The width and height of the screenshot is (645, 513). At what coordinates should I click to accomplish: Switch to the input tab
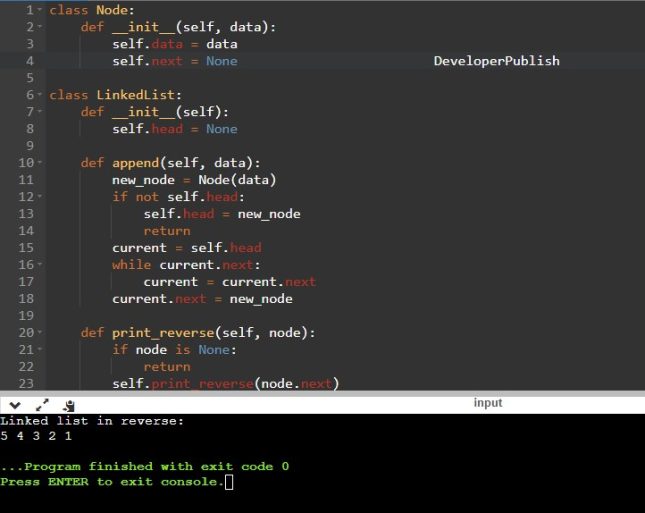[488, 403]
